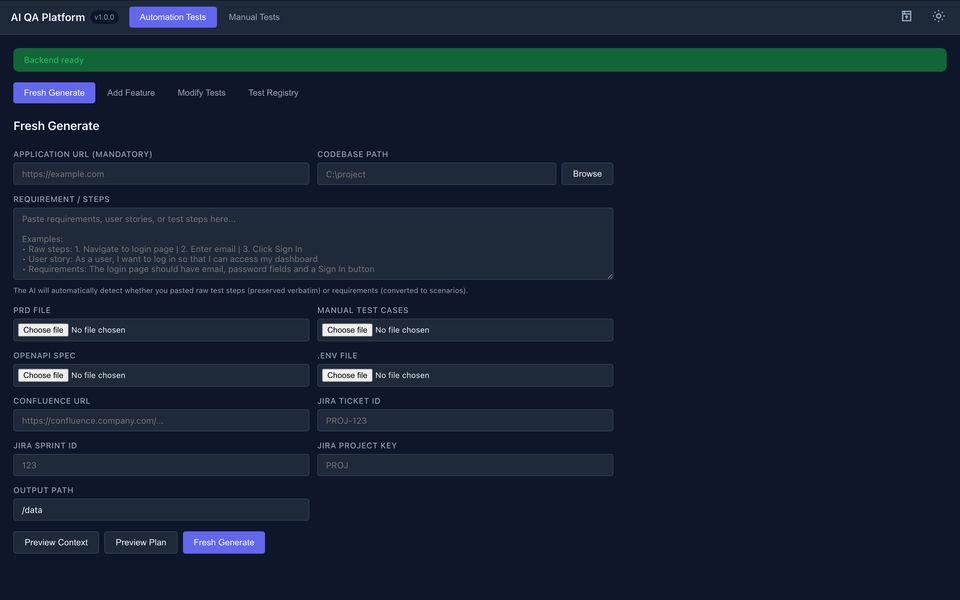Click the purple Fresh Generate button at bottom
Image resolution: width=960 pixels, height=600 pixels.
223,542
